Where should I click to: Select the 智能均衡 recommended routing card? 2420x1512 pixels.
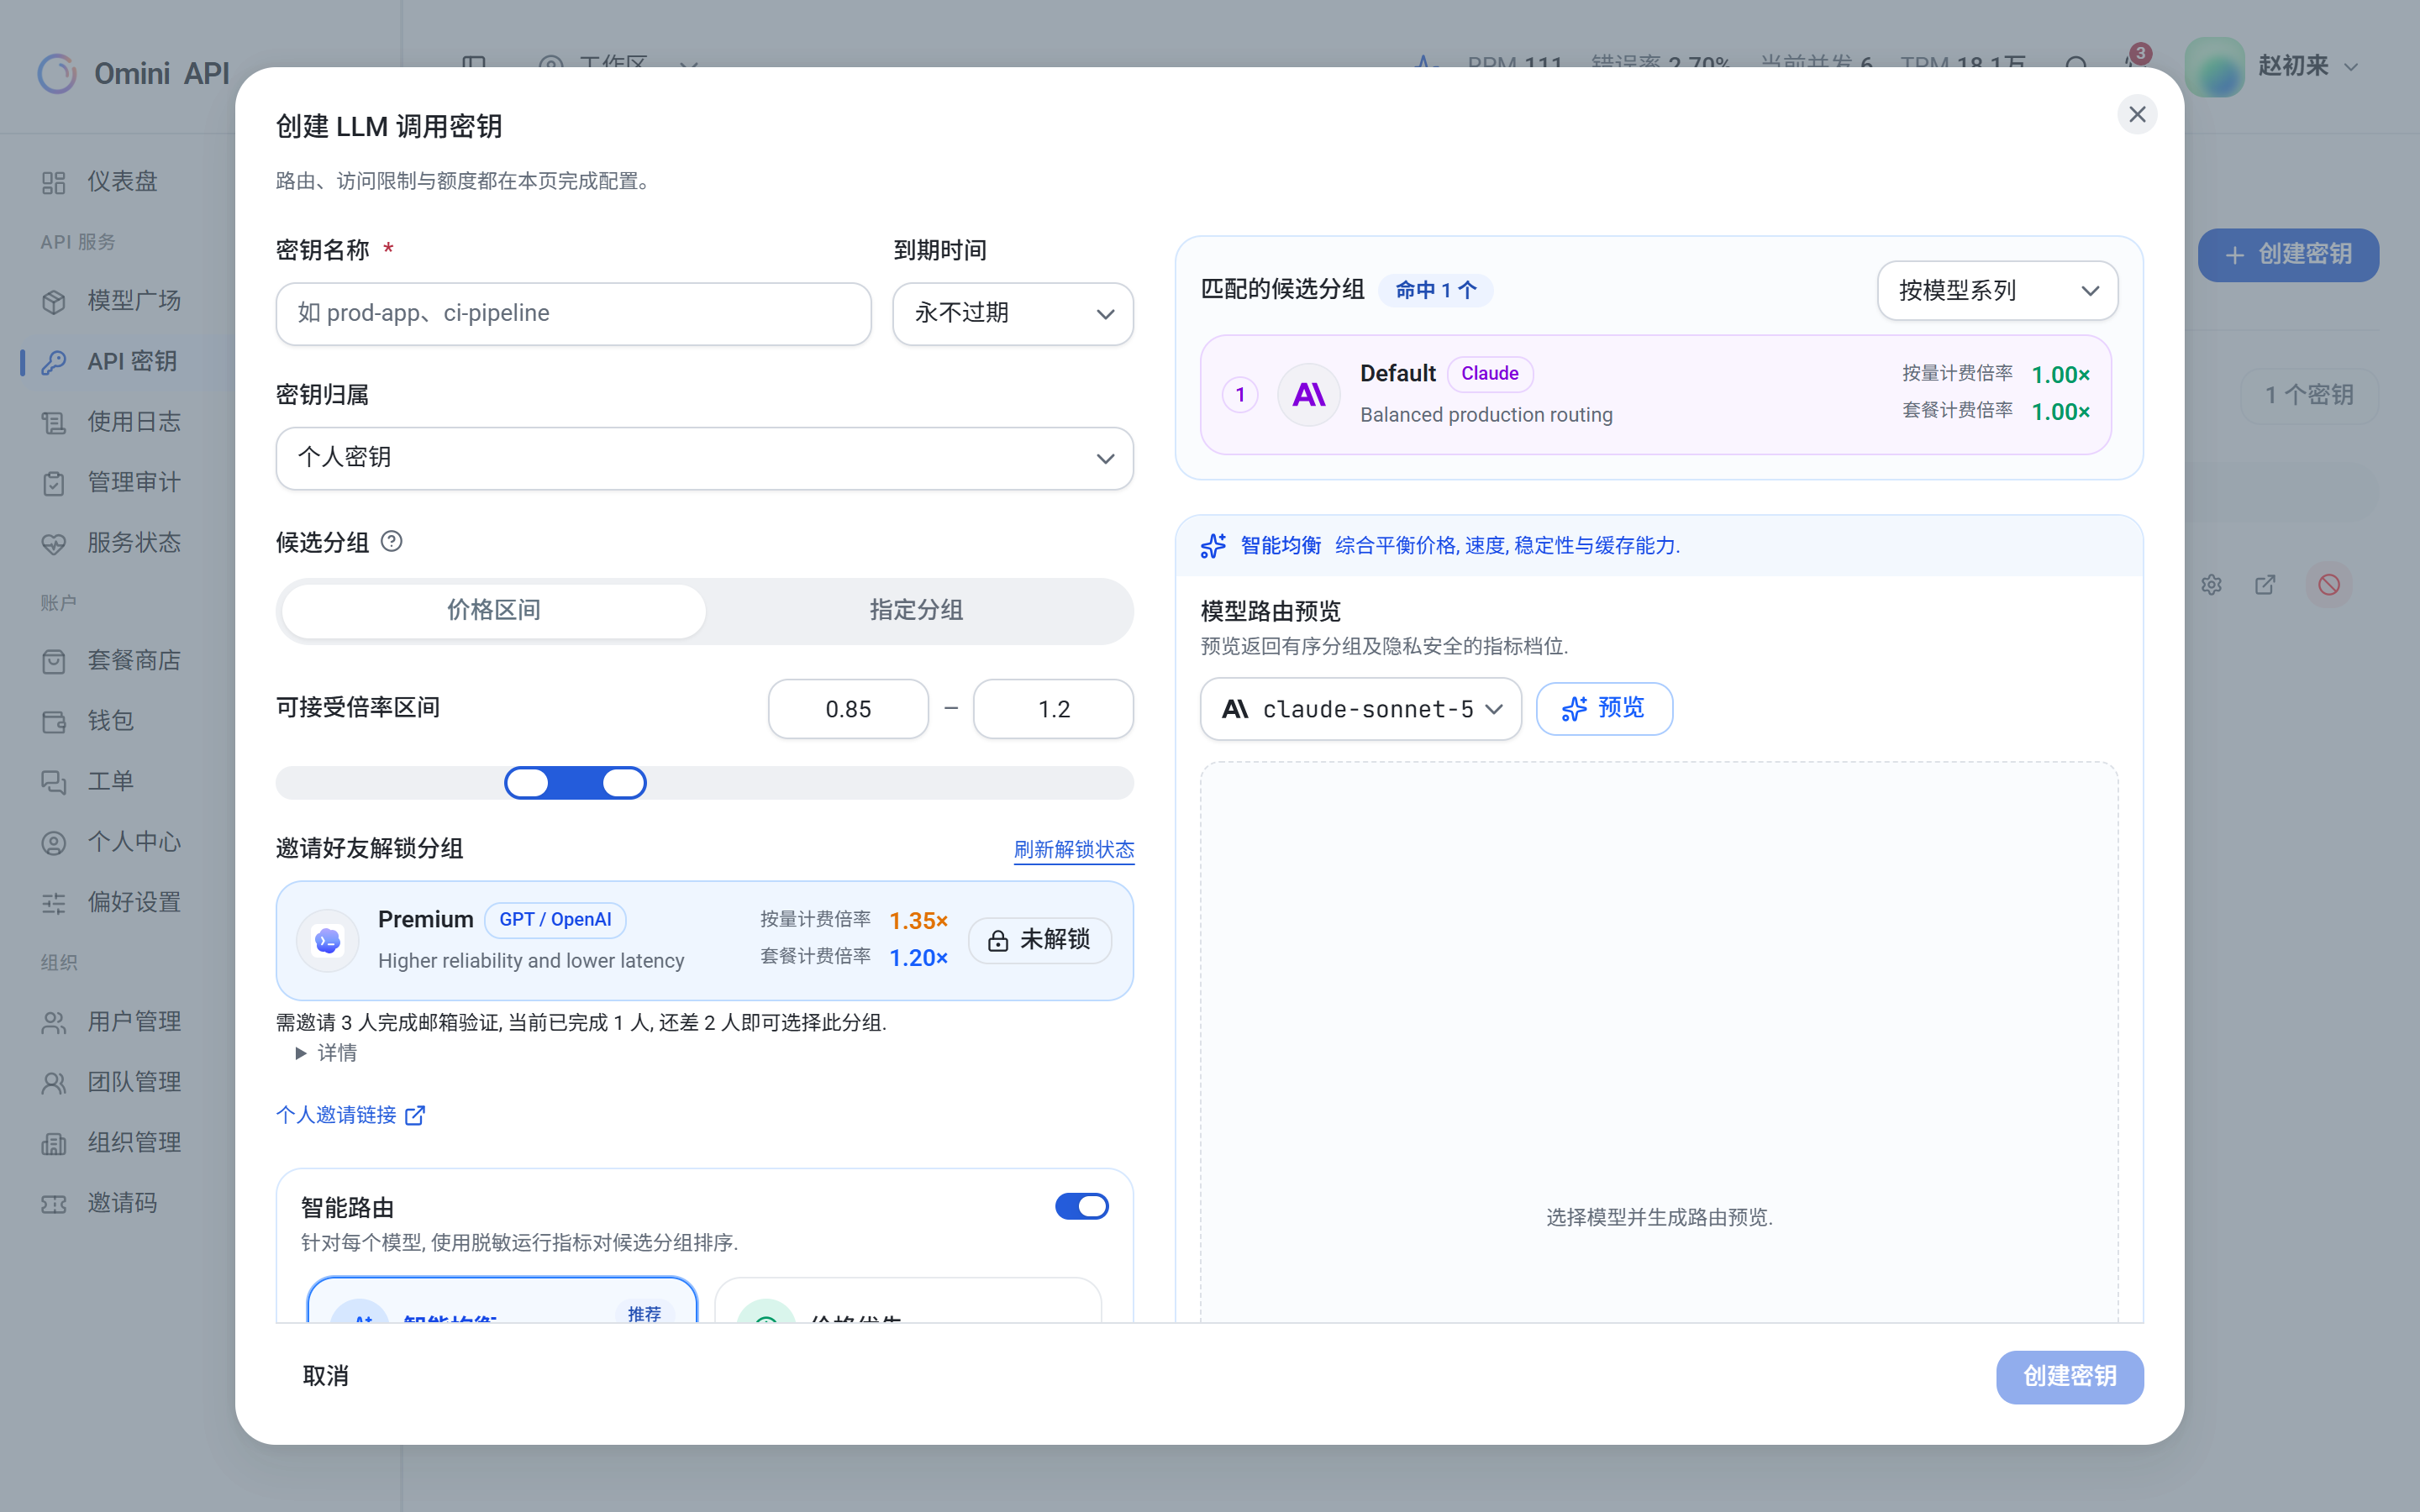pos(502,1300)
